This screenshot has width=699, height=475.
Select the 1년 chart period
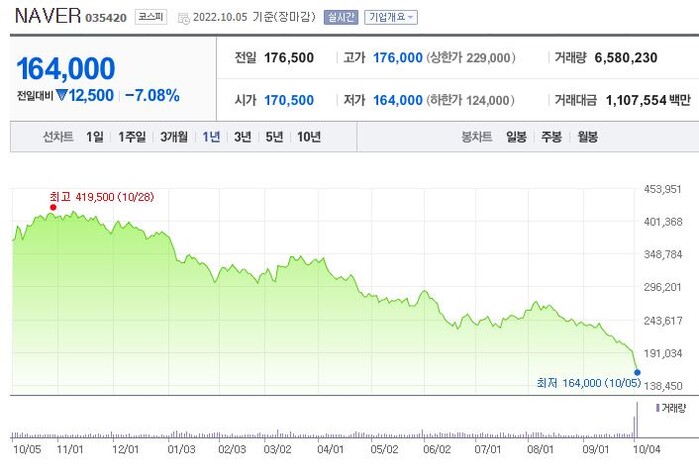pyautogui.click(x=211, y=137)
